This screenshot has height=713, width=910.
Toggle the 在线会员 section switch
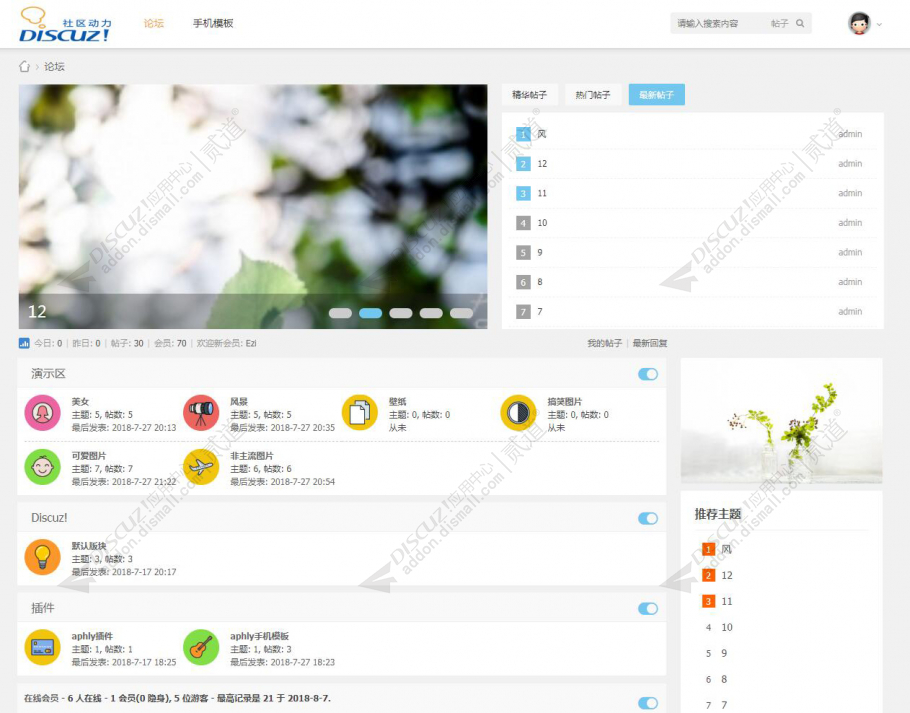(648, 703)
